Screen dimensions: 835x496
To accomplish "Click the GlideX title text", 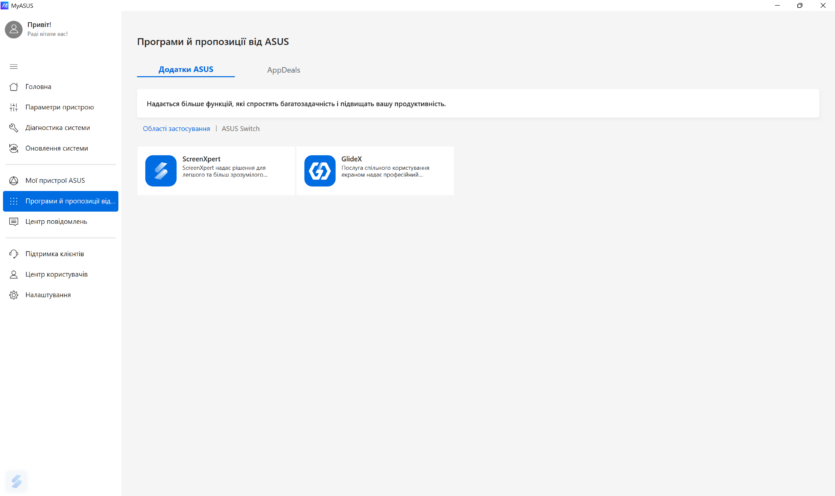I will point(351,159).
